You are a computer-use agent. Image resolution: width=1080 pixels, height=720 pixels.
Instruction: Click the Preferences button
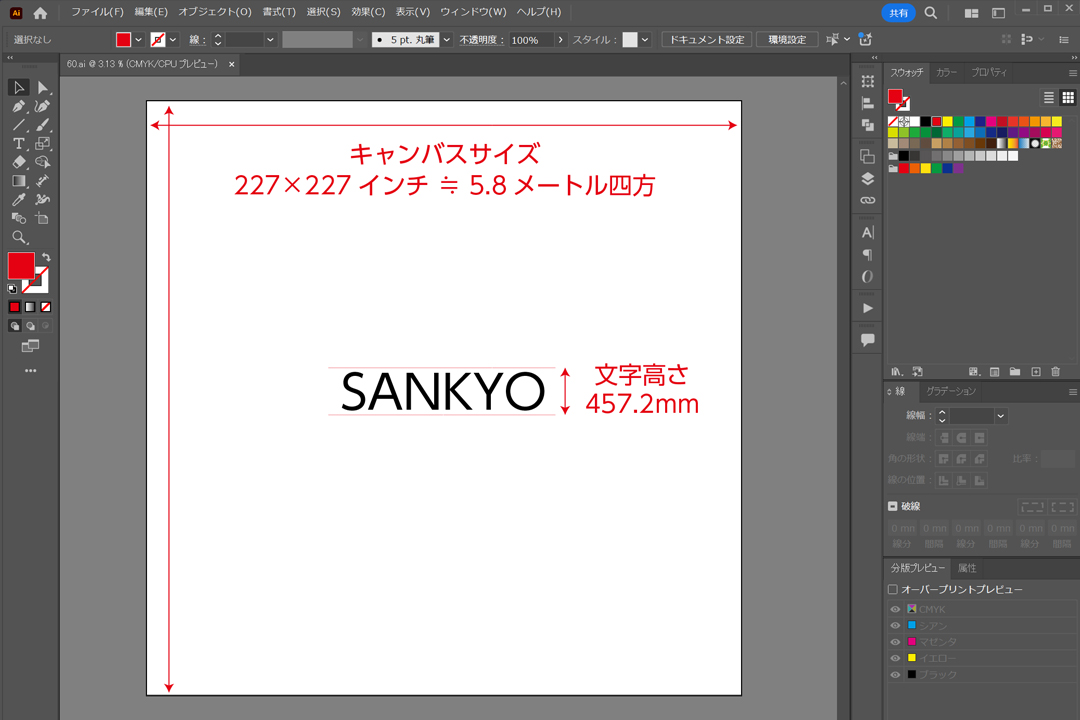pos(787,40)
